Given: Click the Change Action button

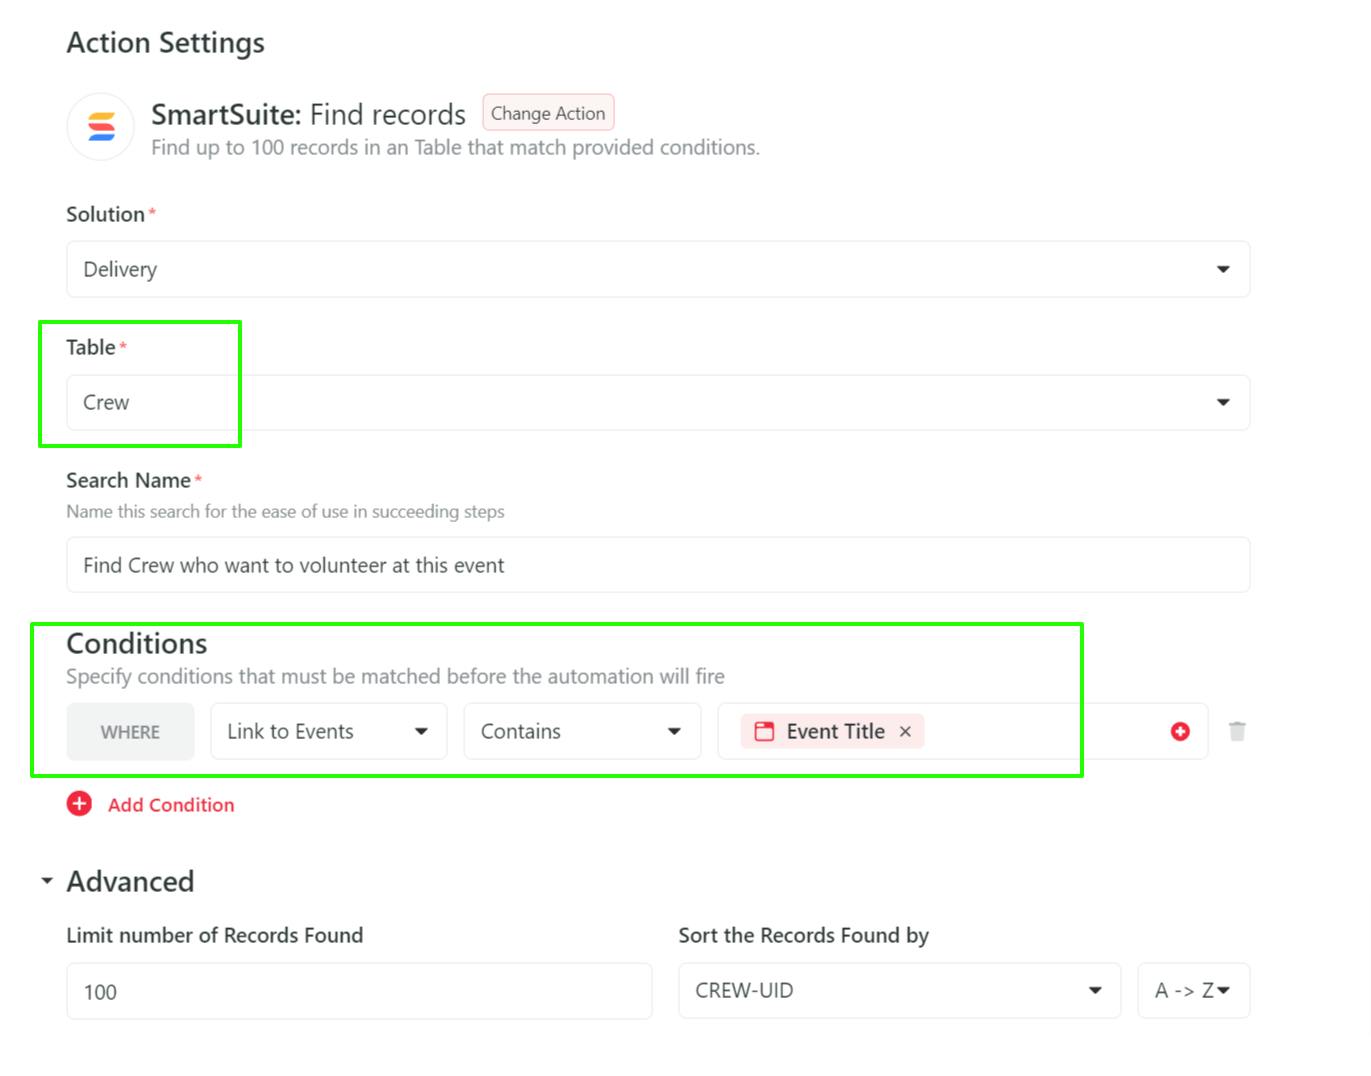Looking at the screenshot, I should tap(548, 113).
